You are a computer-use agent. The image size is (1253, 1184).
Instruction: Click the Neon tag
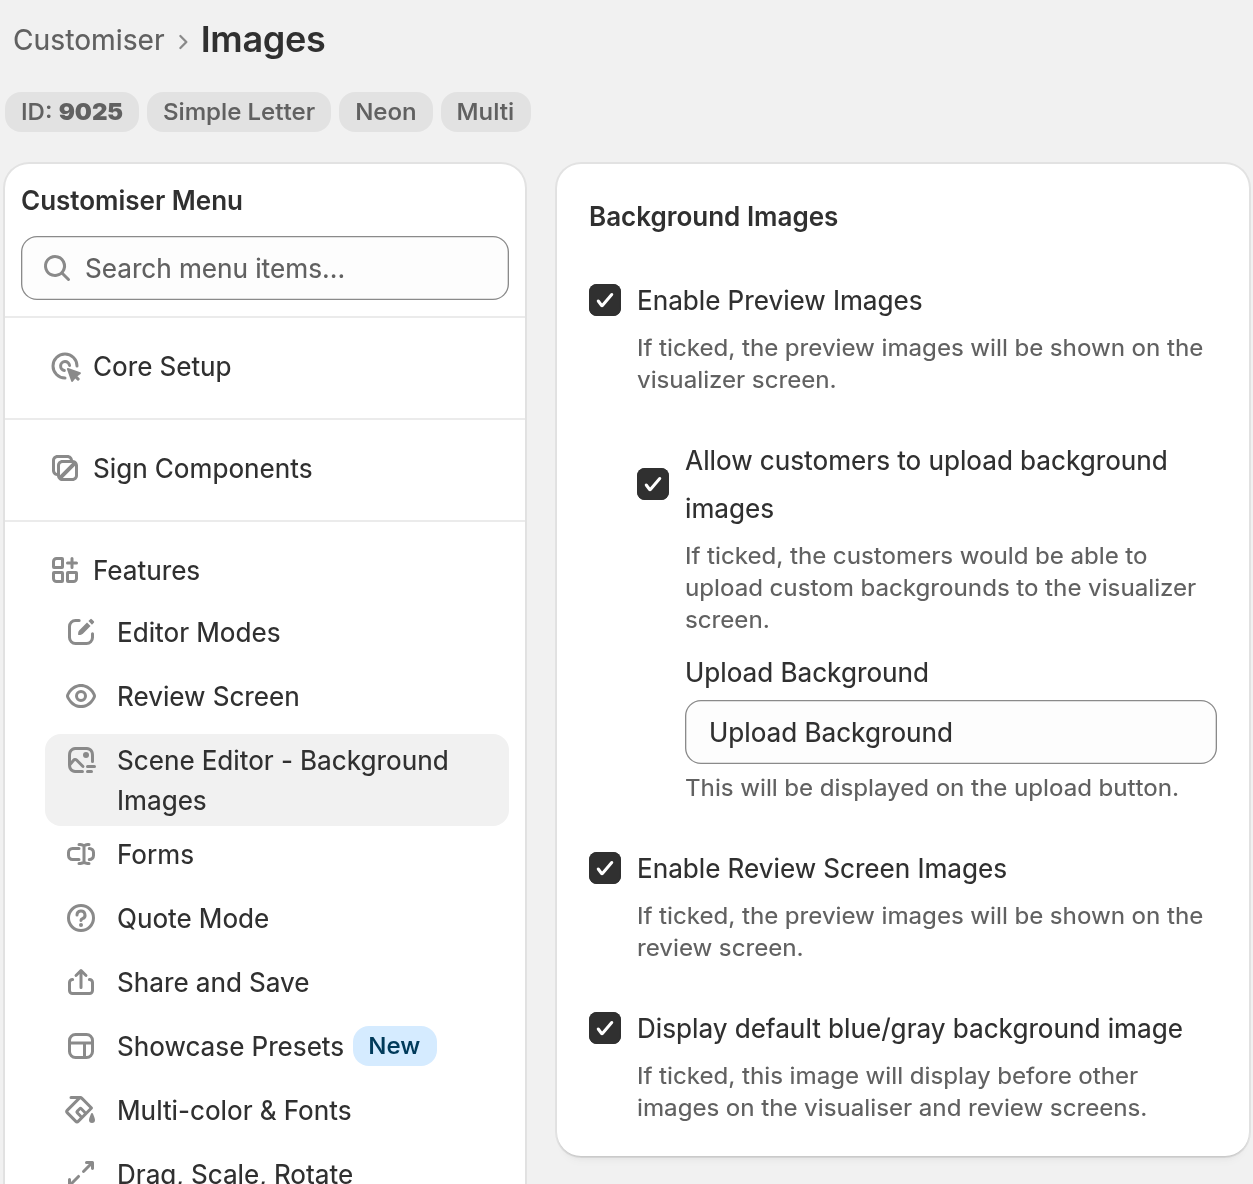click(386, 111)
